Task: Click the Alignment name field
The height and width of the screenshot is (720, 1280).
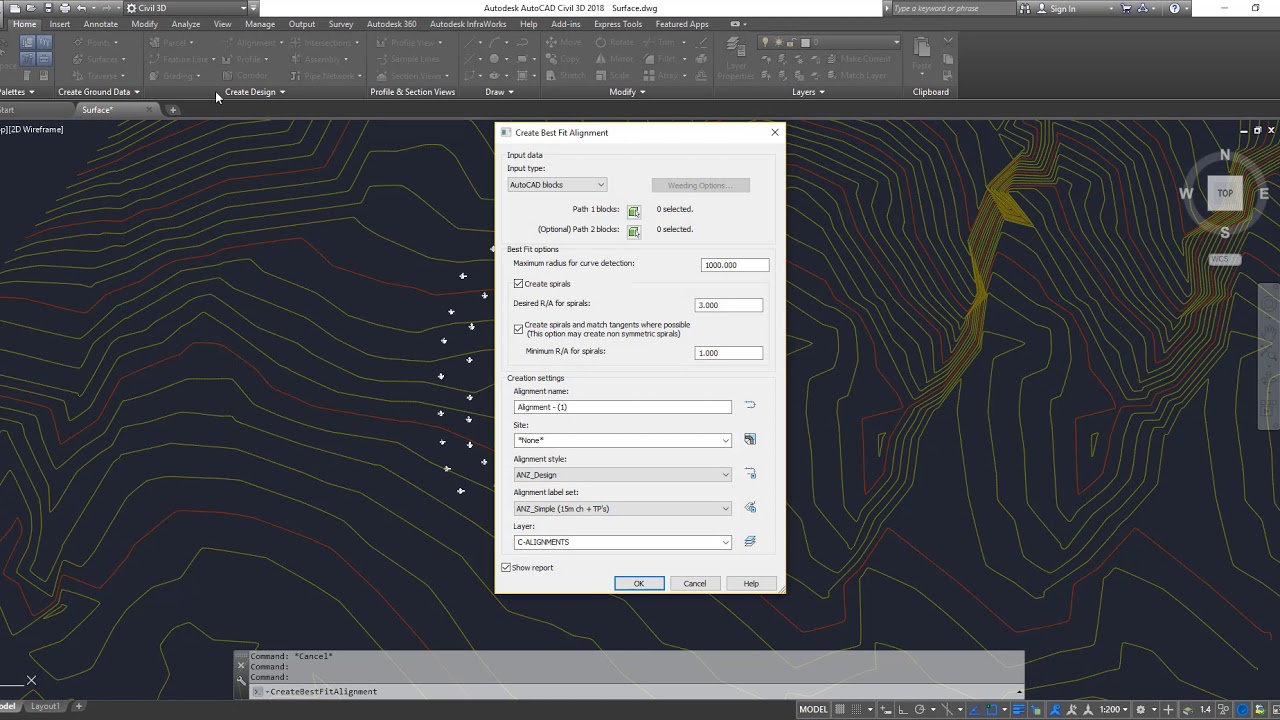Action: point(622,407)
